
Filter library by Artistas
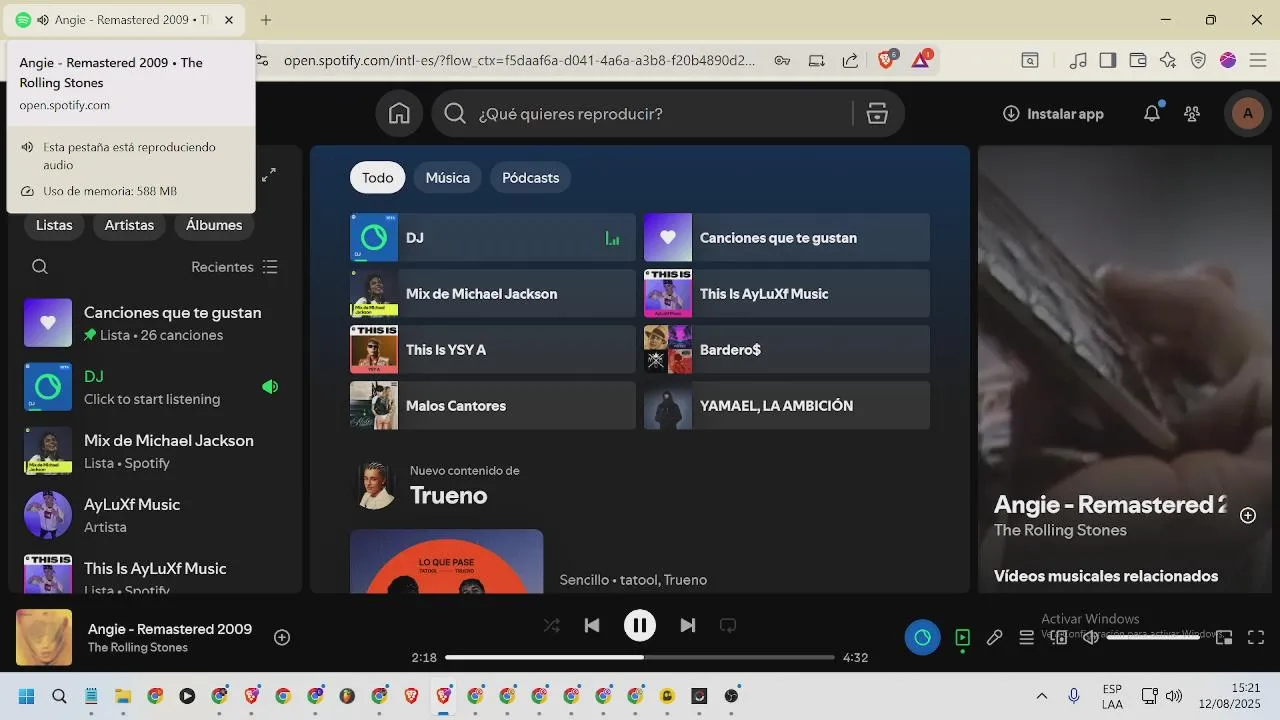tap(129, 225)
